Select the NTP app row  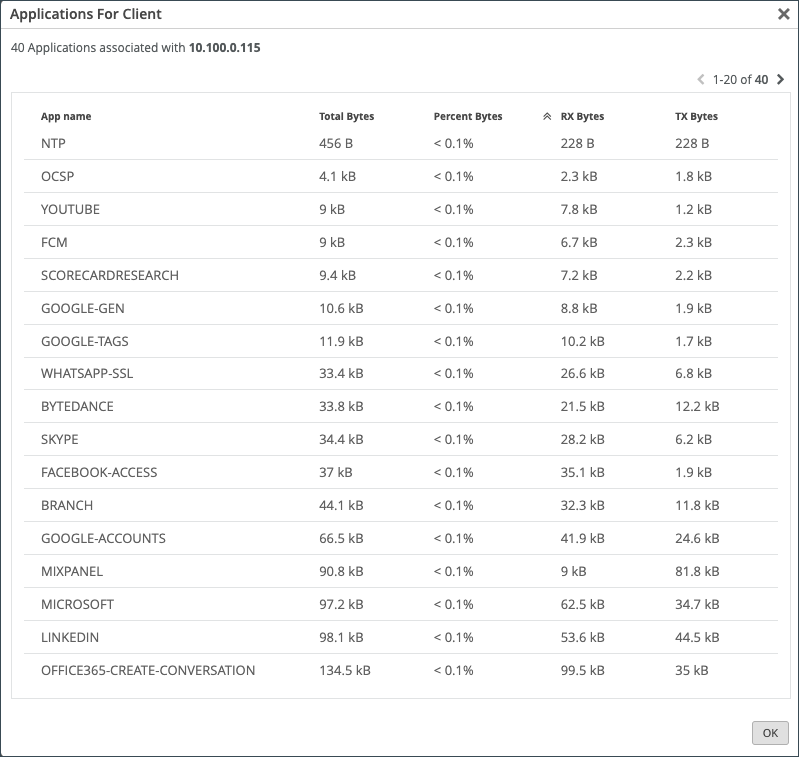pyautogui.click(x=401, y=143)
